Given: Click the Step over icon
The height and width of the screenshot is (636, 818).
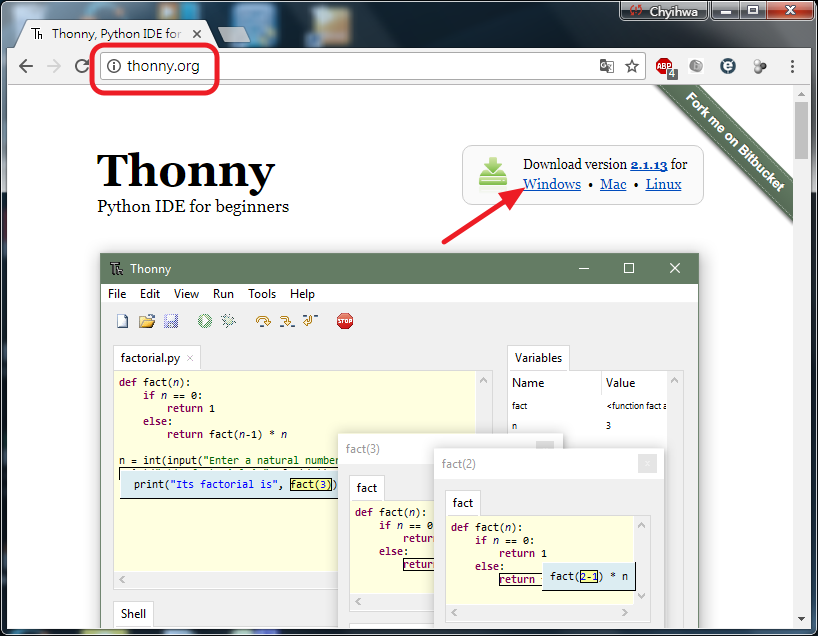Looking at the screenshot, I should tap(263, 321).
